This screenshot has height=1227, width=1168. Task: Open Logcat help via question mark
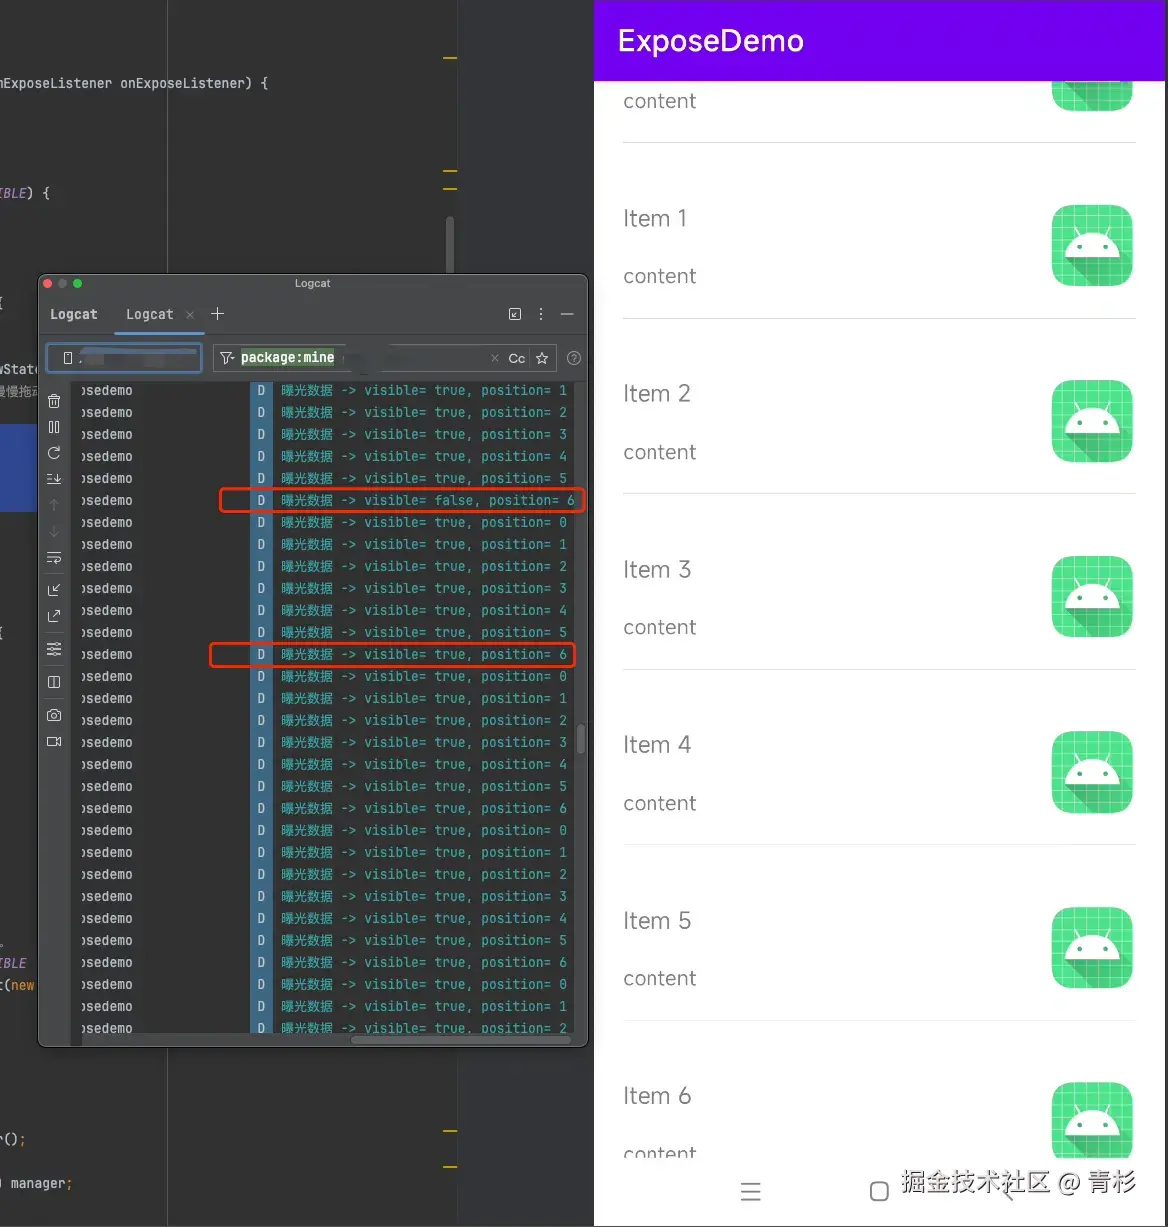(x=573, y=357)
